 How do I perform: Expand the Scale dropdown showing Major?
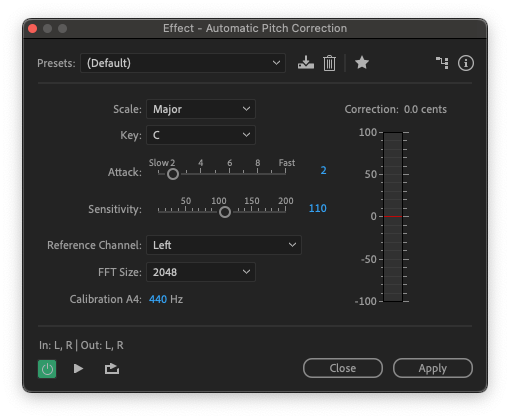tap(201, 109)
